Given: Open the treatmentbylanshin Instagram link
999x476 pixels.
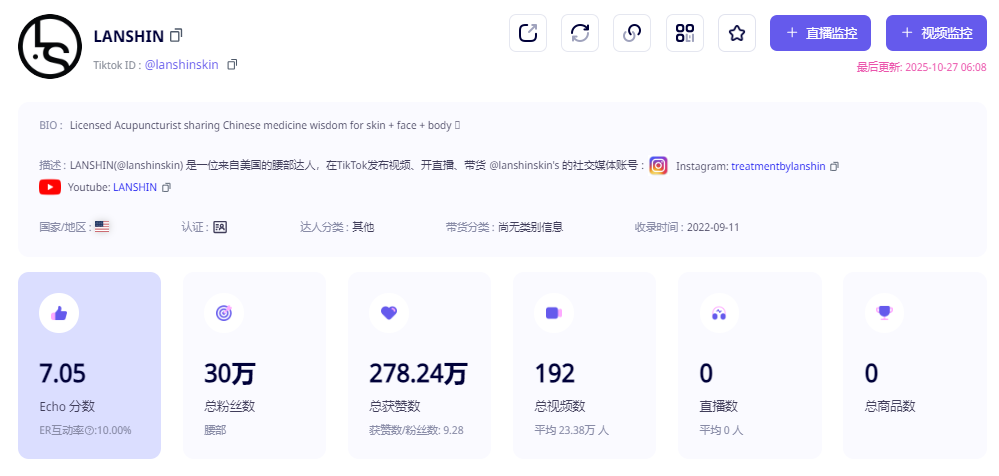Looking at the screenshot, I should [x=778, y=166].
